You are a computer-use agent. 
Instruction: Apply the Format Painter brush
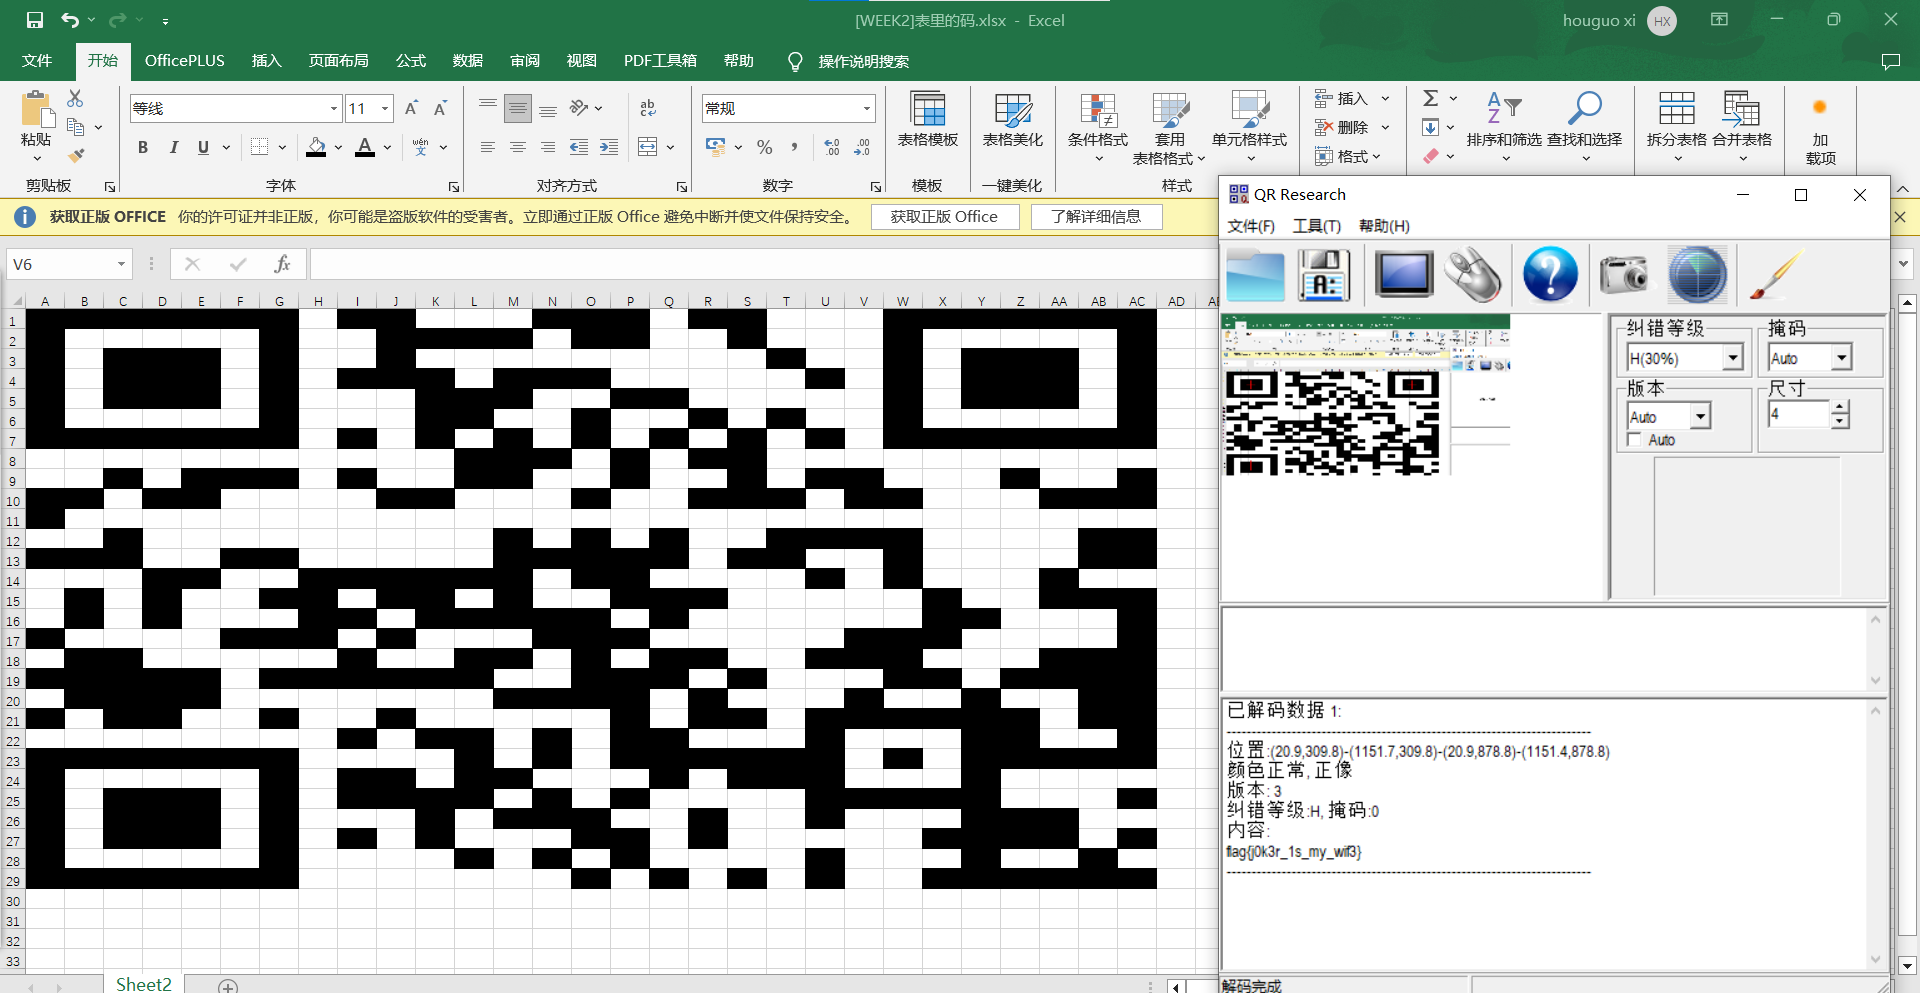[x=75, y=155]
